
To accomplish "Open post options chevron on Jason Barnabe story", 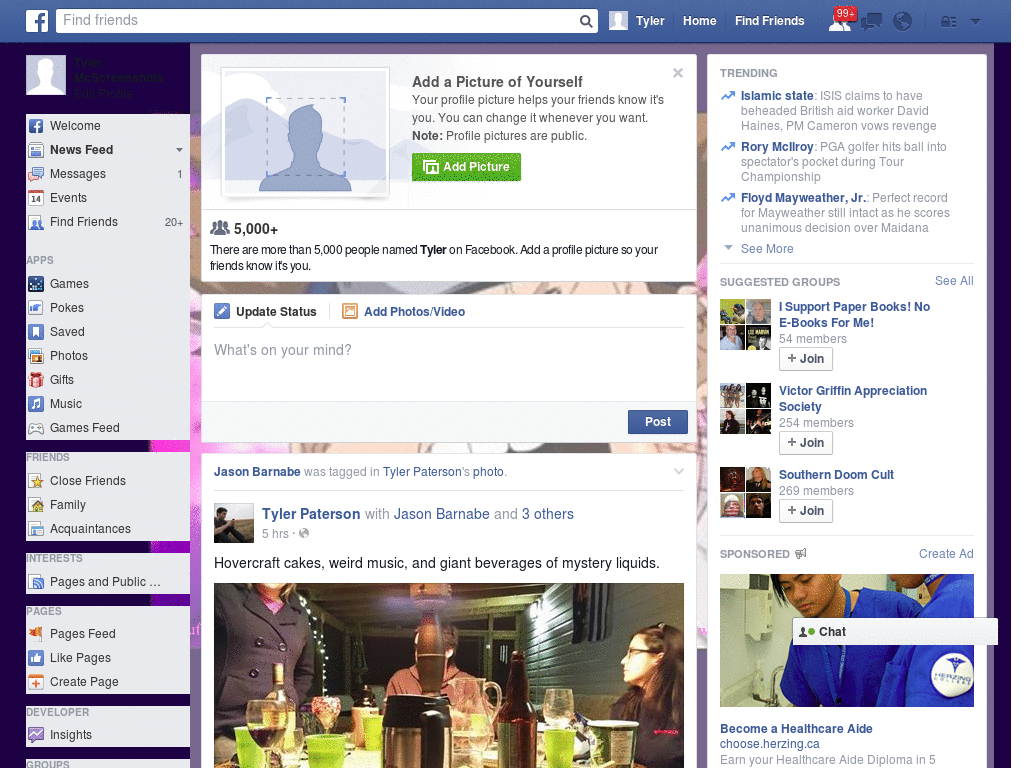I will click(679, 472).
